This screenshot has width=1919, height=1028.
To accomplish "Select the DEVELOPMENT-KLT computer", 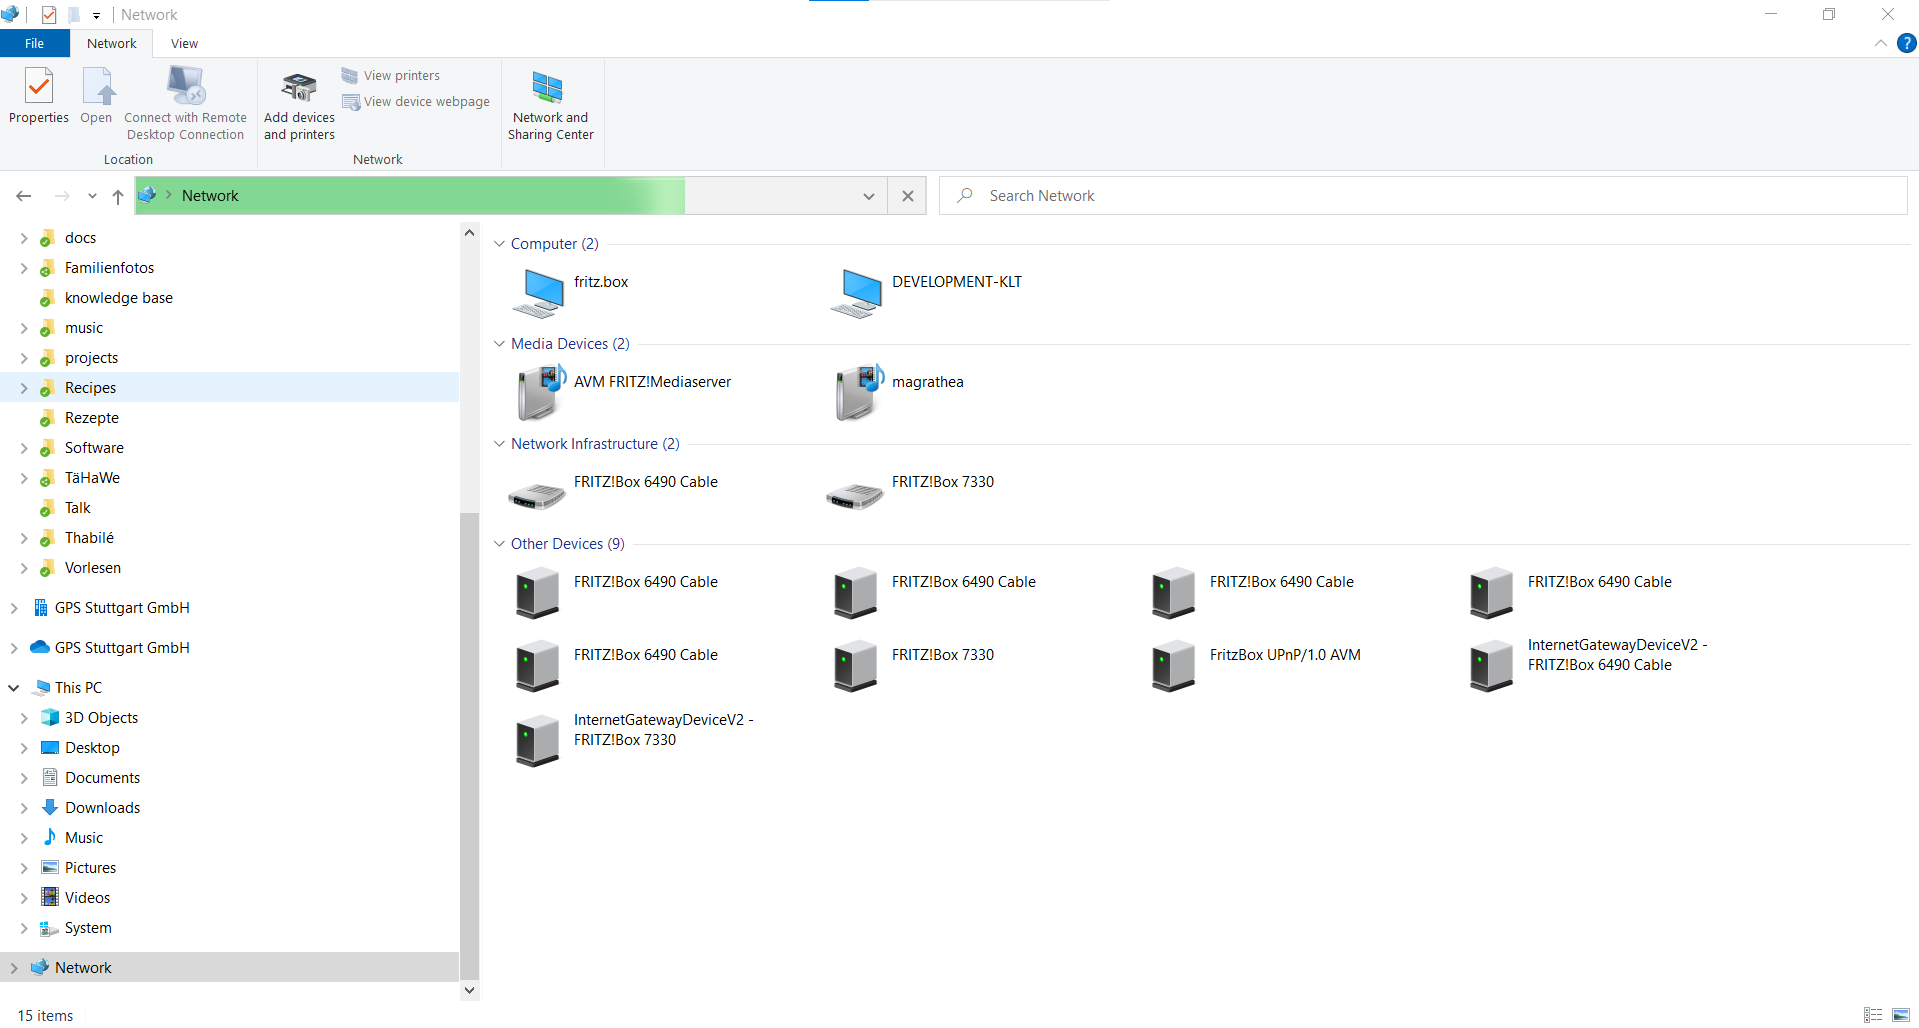I will pyautogui.click(x=857, y=292).
